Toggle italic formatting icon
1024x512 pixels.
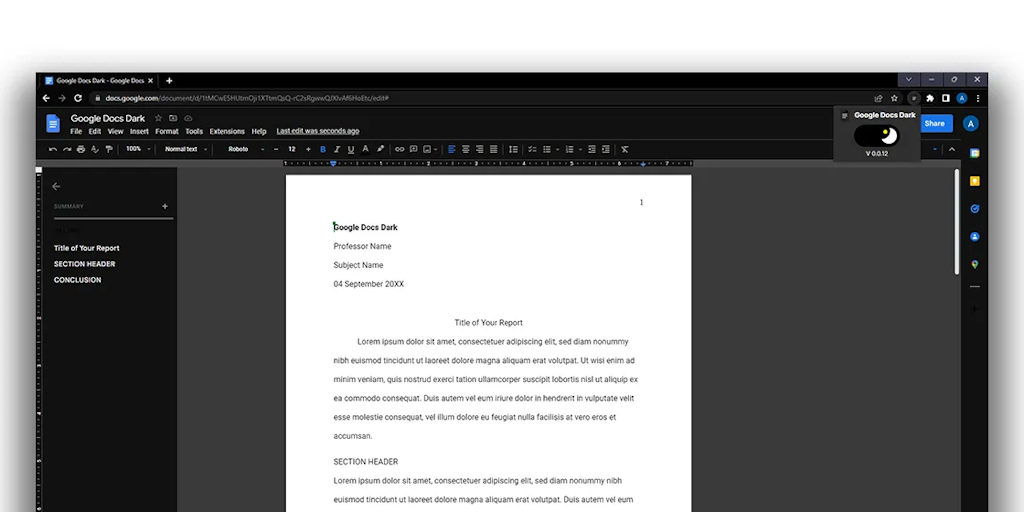tap(337, 149)
